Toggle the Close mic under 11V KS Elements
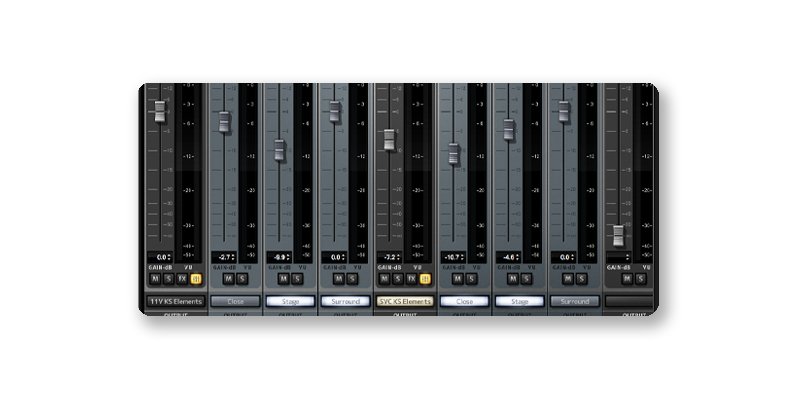 tap(235, 300)
